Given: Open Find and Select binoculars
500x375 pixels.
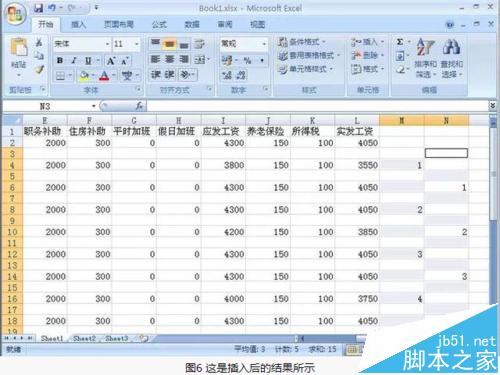Looking at the screenshot, I should point(451,58).
